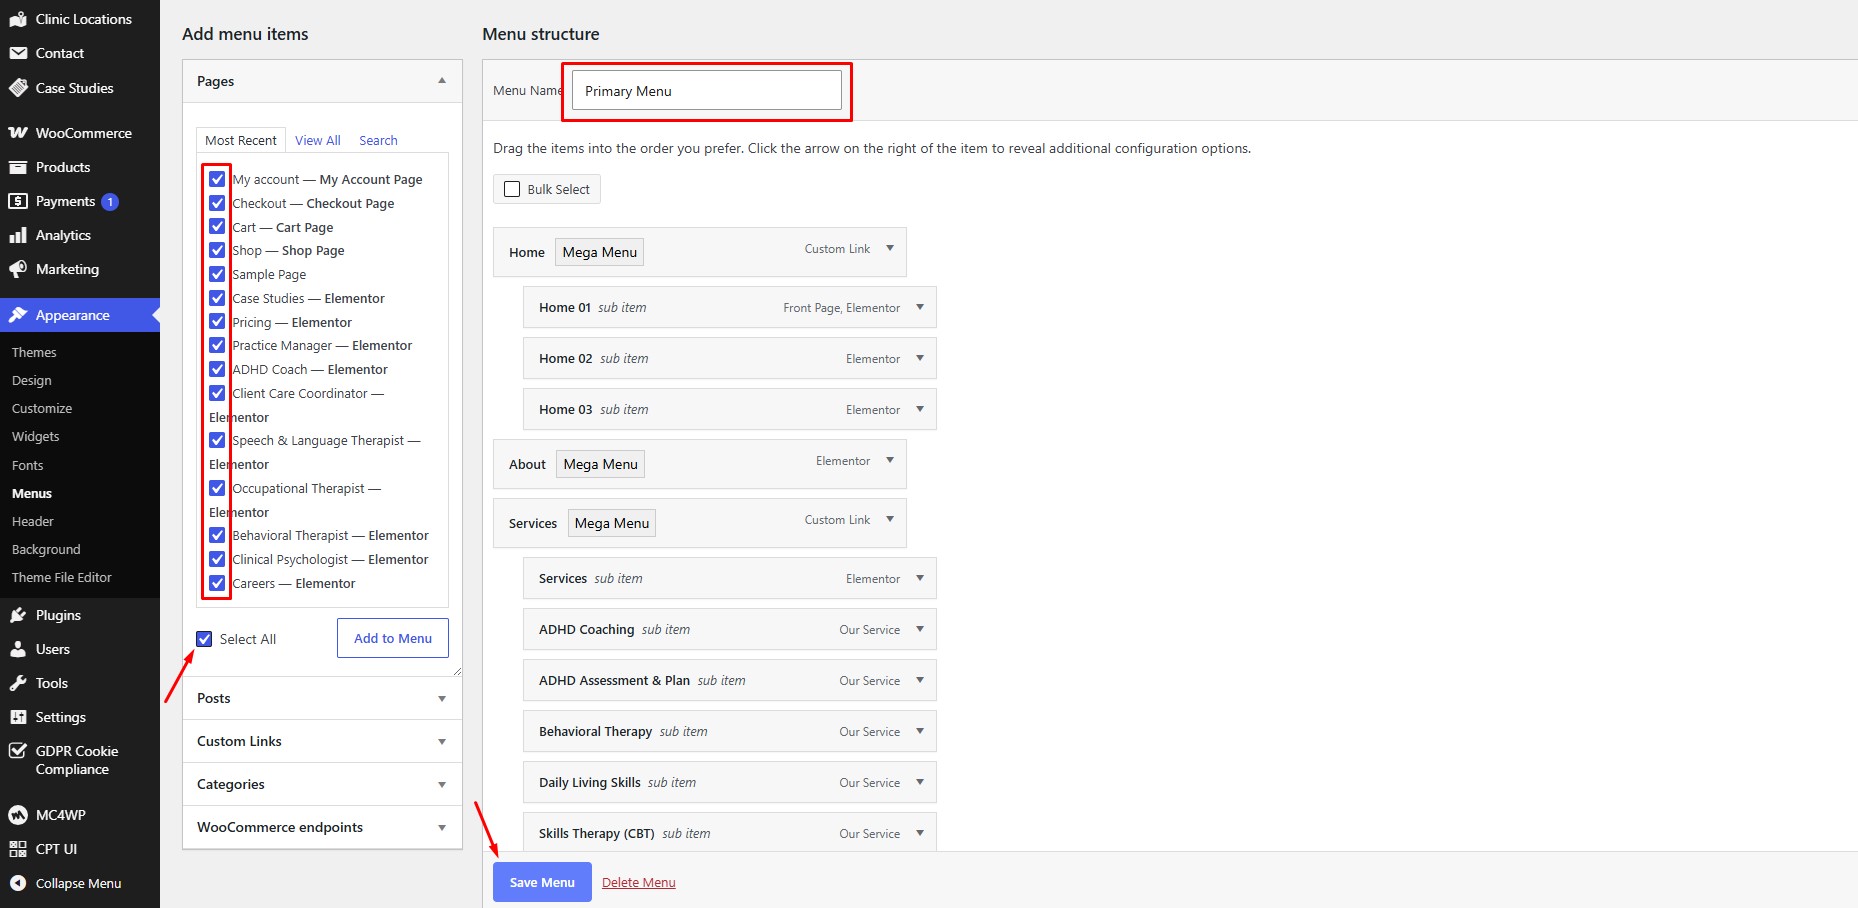Image resolution: width=1858 pixels, height=908 pixels.
Task: Click the Payments notification badge
Action: pos(110,202)
